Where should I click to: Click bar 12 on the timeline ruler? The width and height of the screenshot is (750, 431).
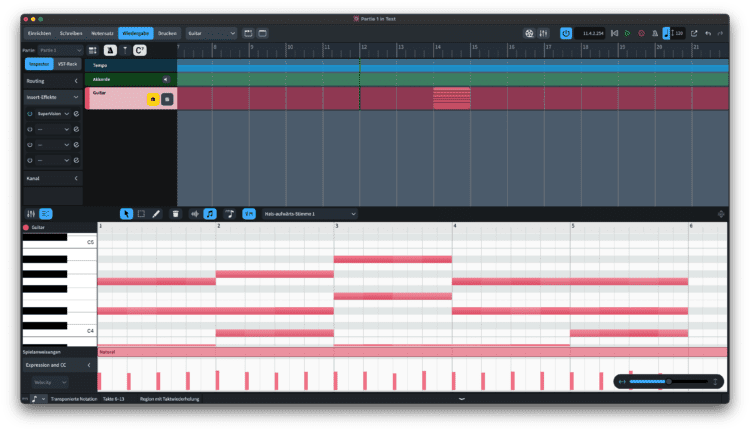click(x=364, y=47)
